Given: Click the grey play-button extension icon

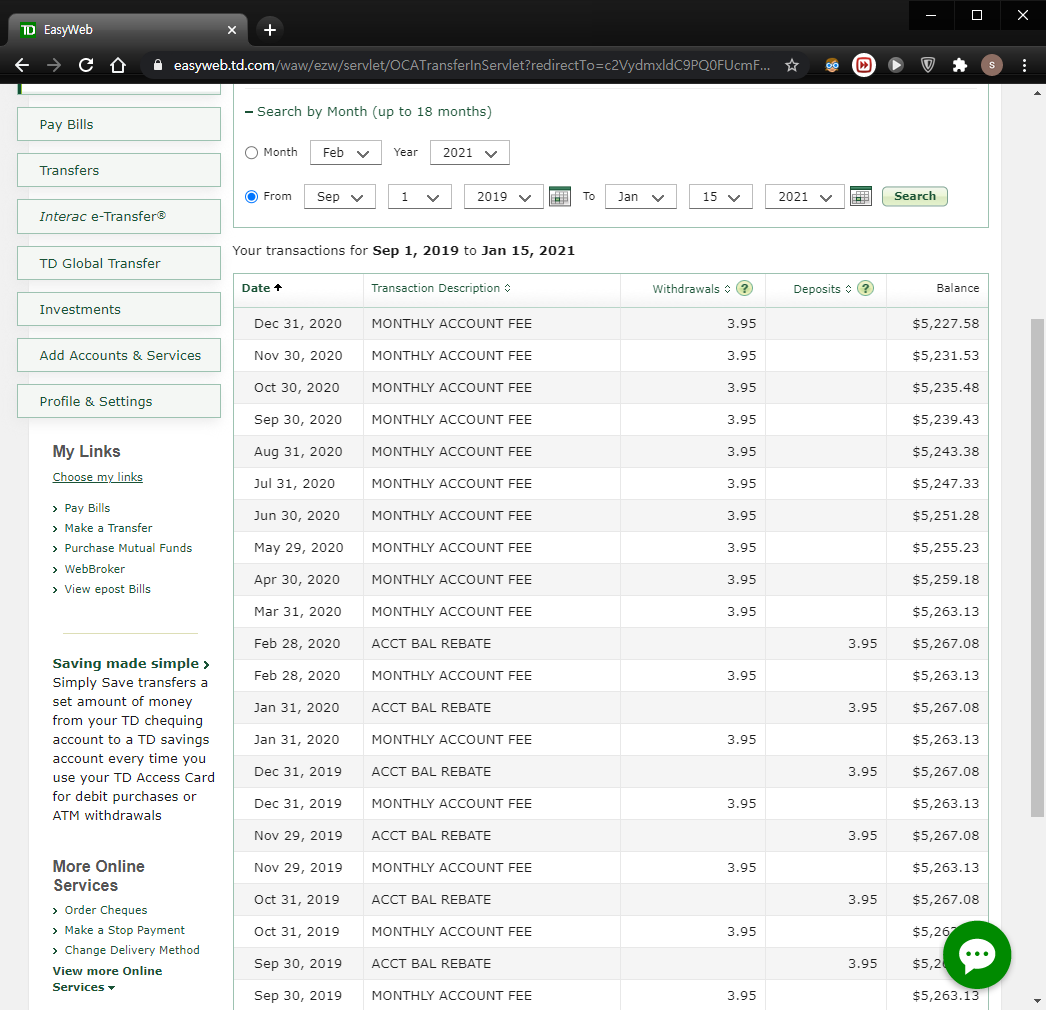Looking at the screenshot, I should [x=896, y=65].
